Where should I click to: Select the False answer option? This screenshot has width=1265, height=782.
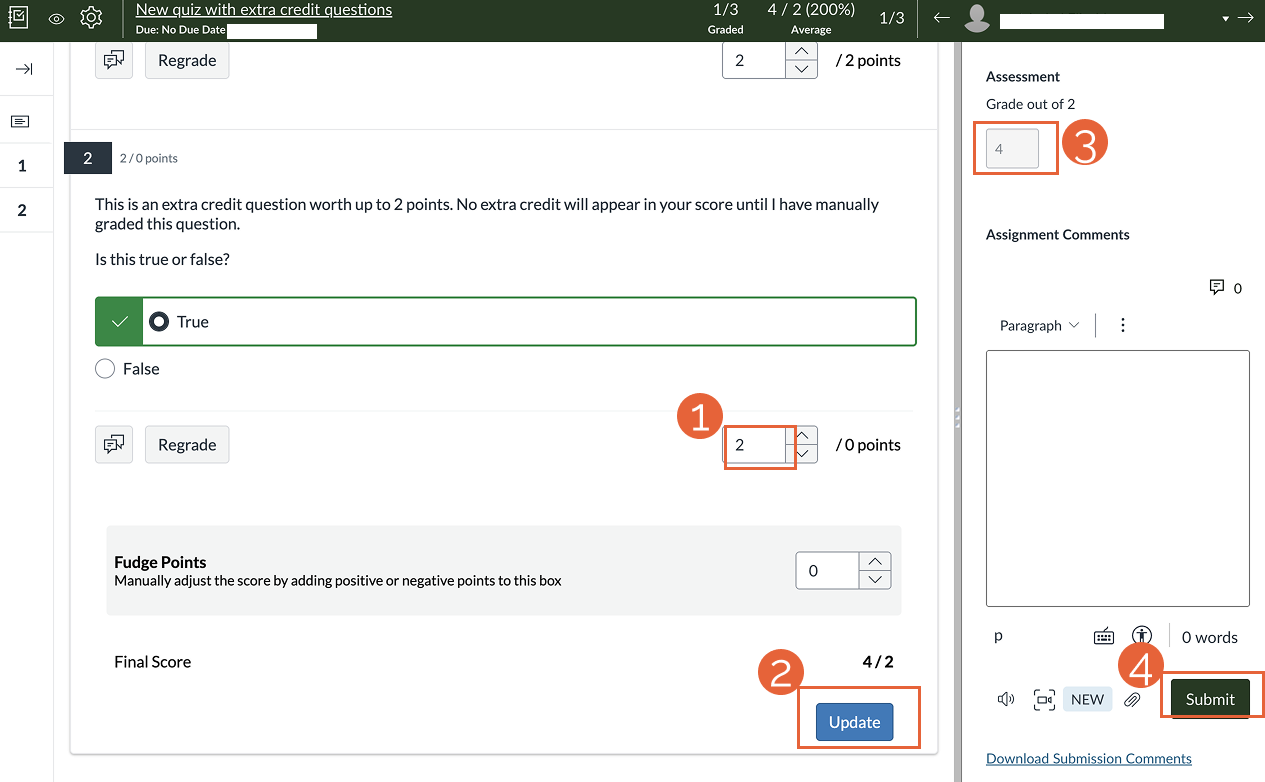point(104,368)
